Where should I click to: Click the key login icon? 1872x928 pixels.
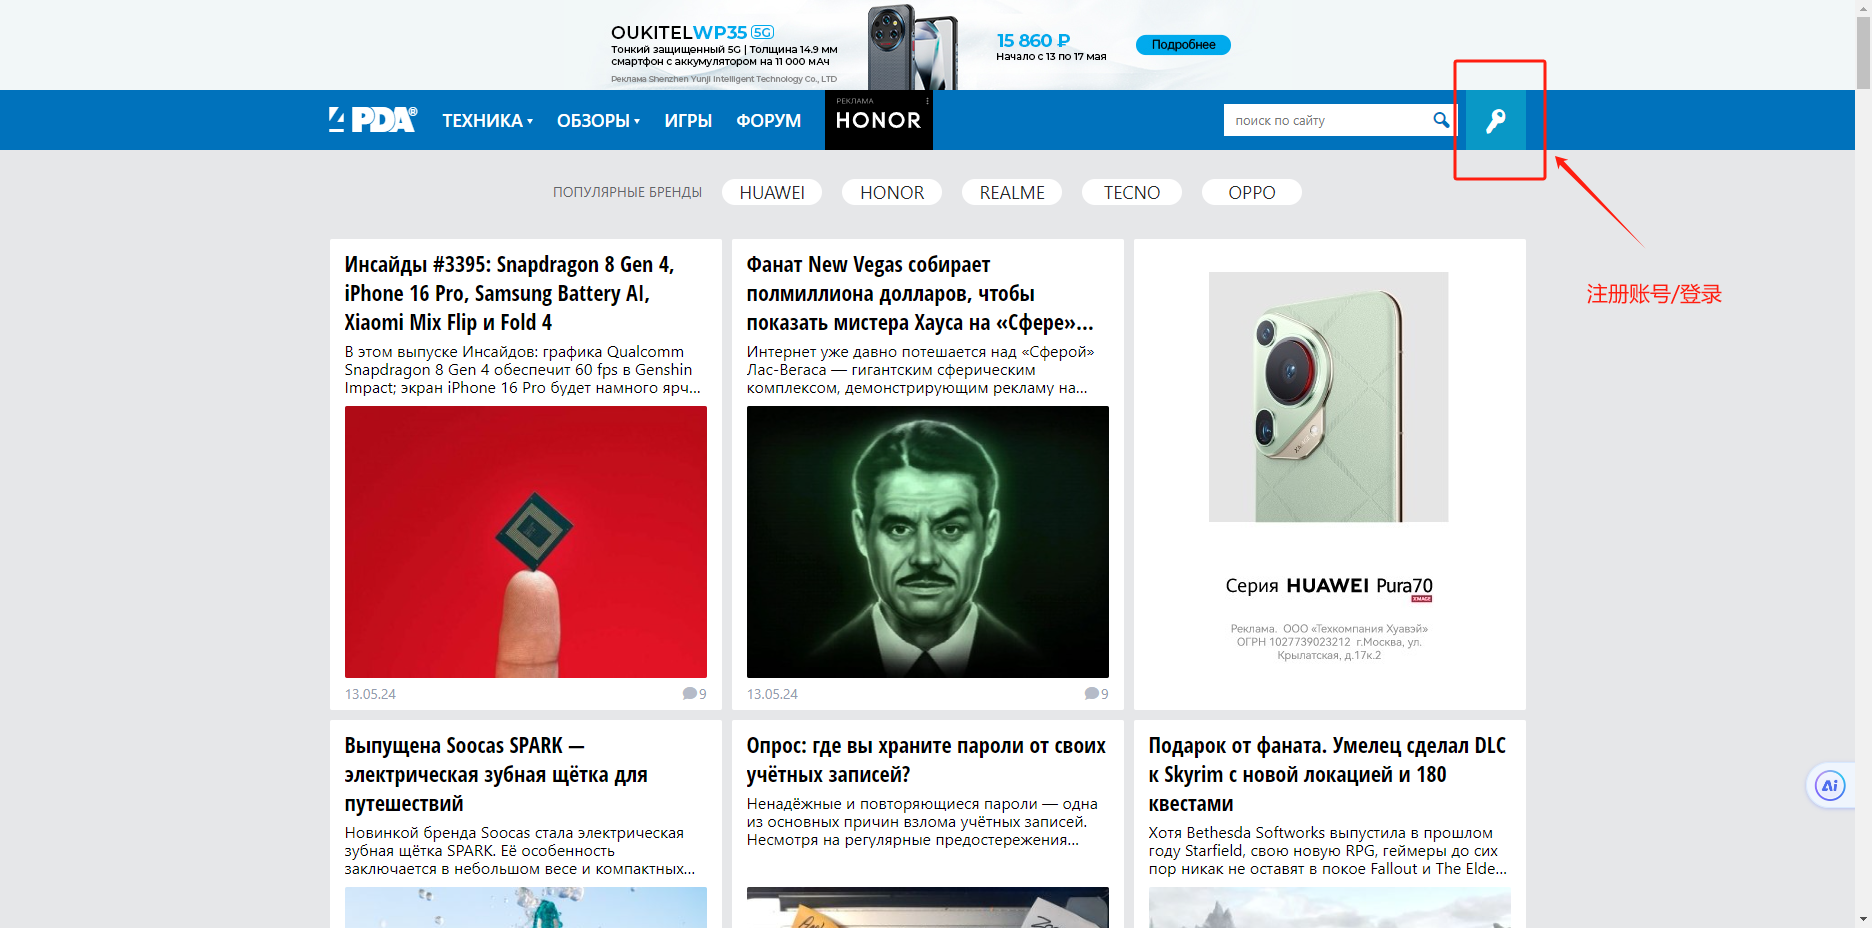(1495, 121)
